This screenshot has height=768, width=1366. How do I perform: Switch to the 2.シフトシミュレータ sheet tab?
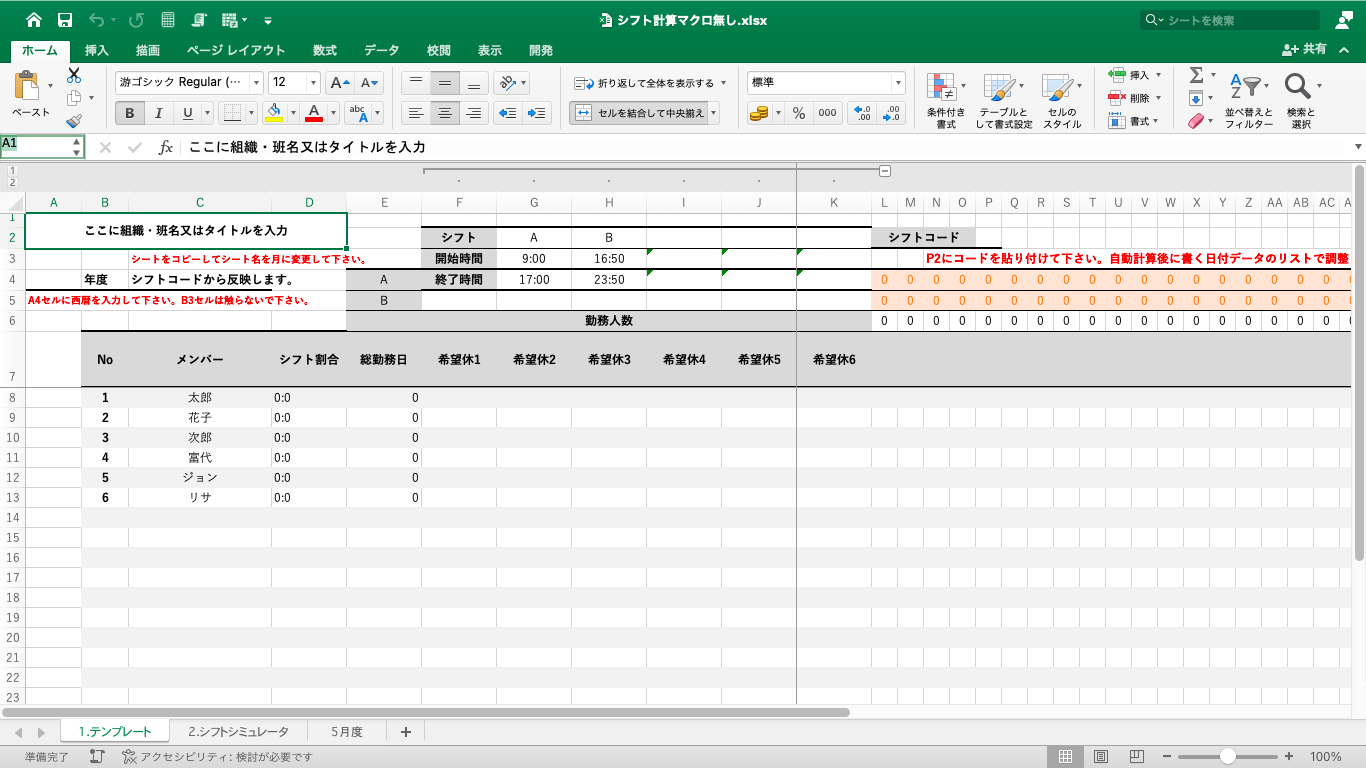[x=238, y=732]
